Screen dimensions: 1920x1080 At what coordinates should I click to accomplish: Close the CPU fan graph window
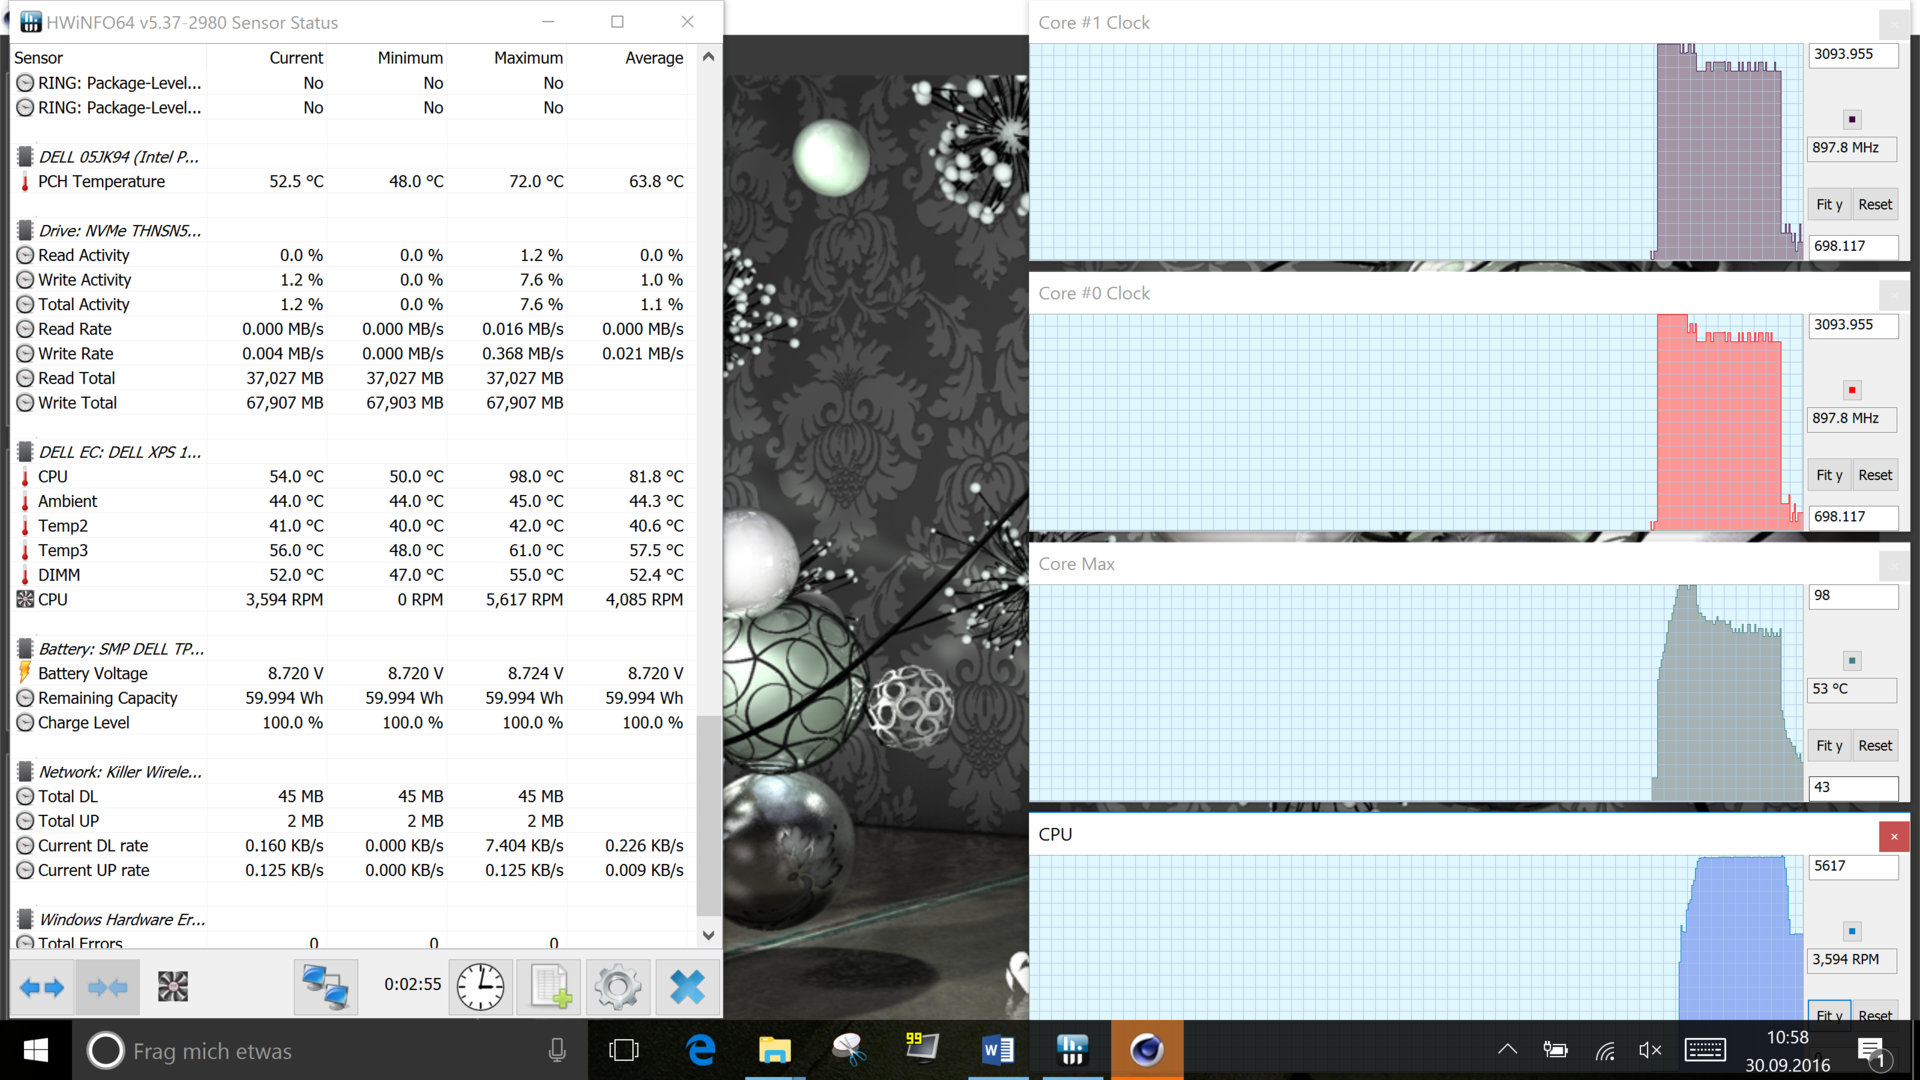1893,836
